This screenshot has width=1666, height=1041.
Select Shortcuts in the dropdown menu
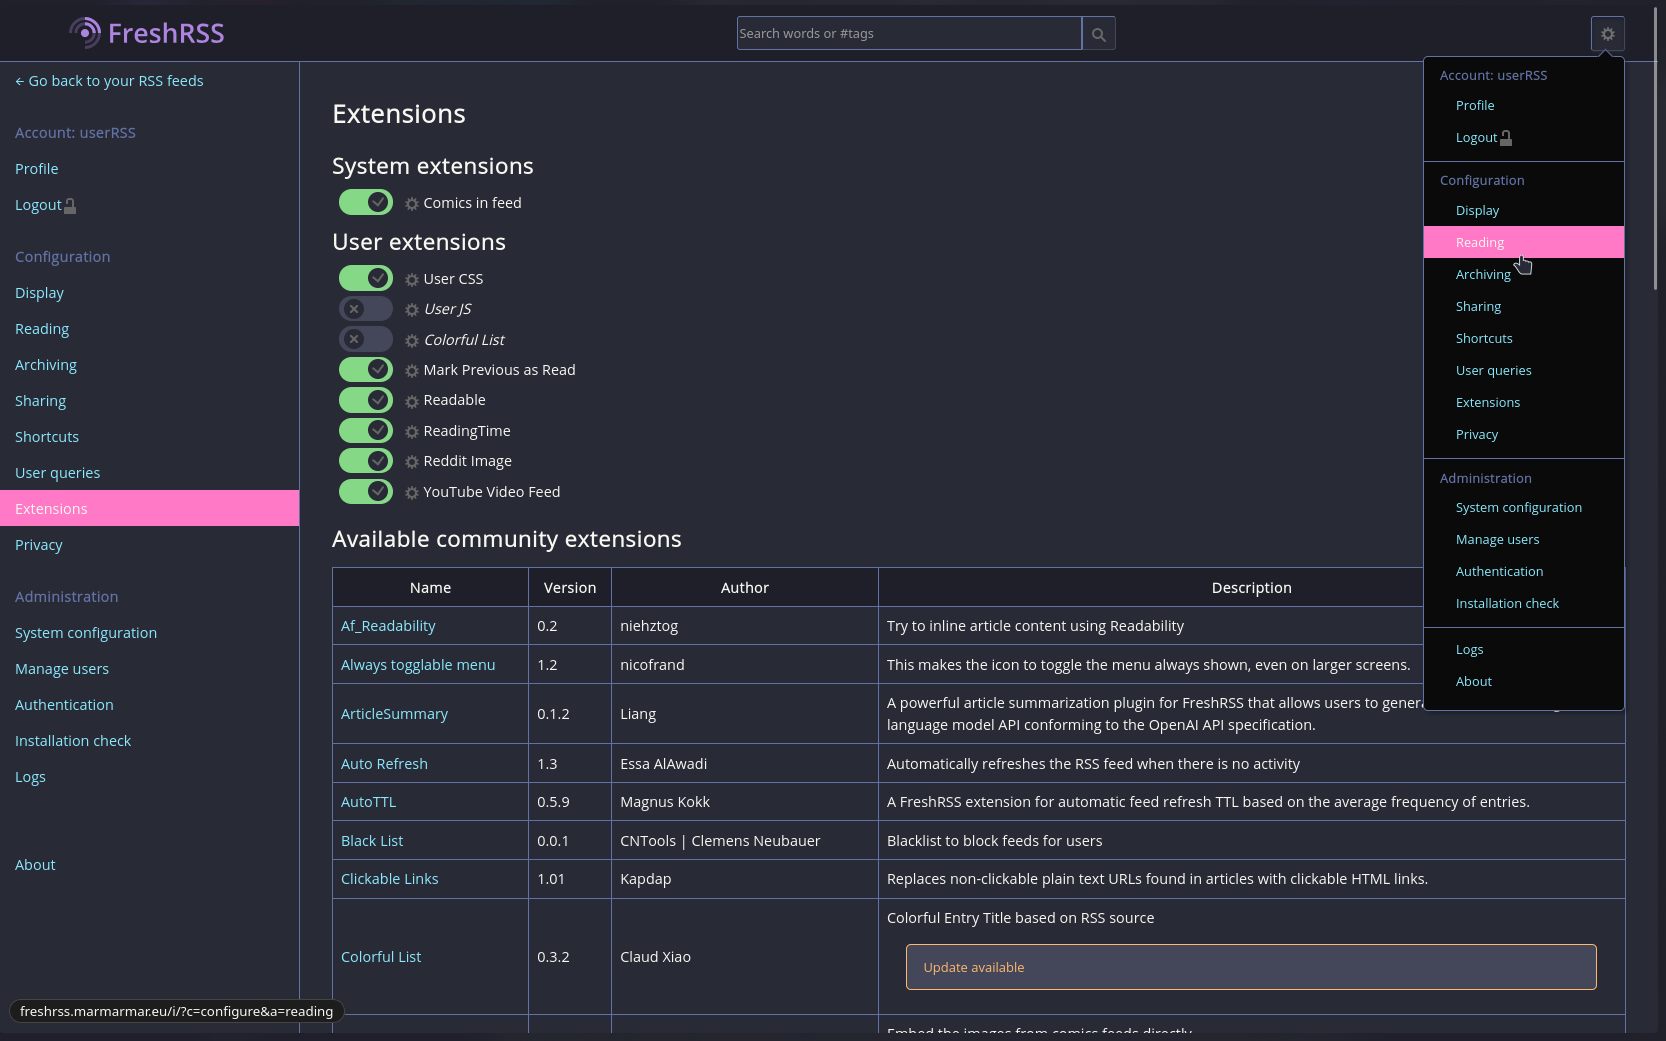click(x=1523, y=338)
